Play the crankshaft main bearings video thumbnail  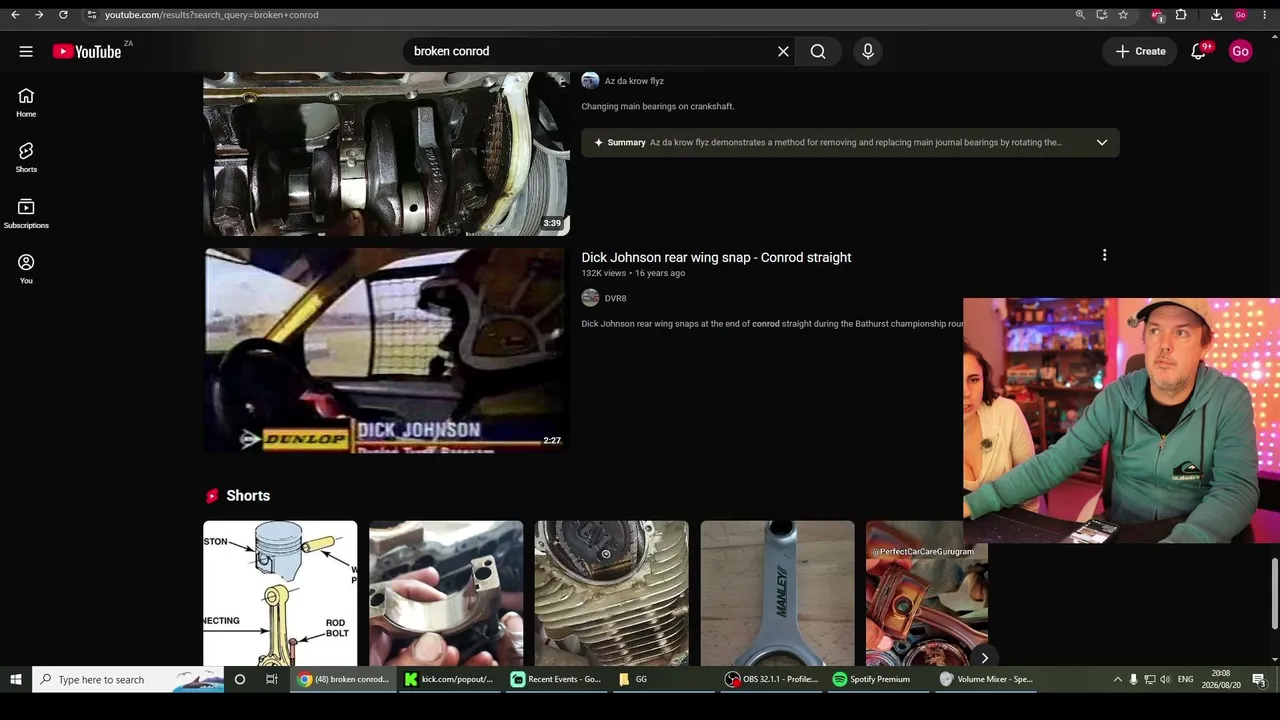[x=386, y=154]
